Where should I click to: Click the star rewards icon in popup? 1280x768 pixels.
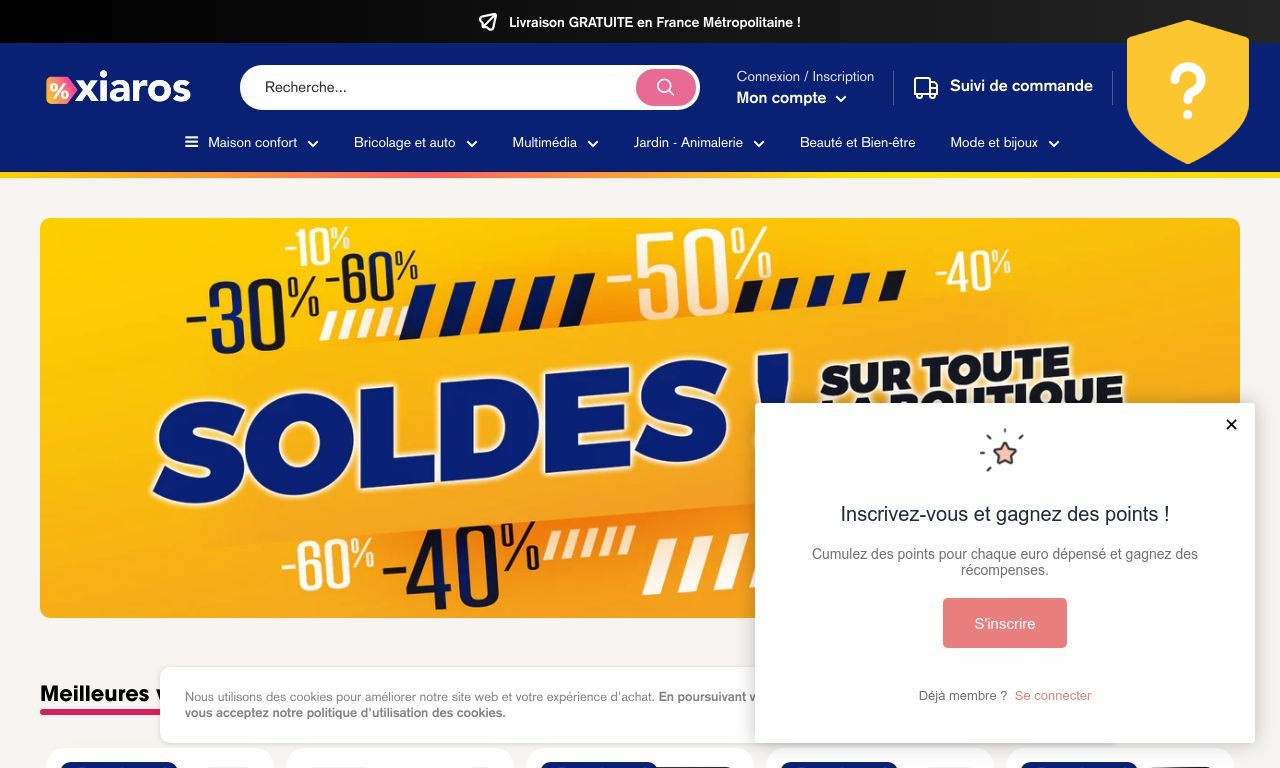coord(1004,452)
